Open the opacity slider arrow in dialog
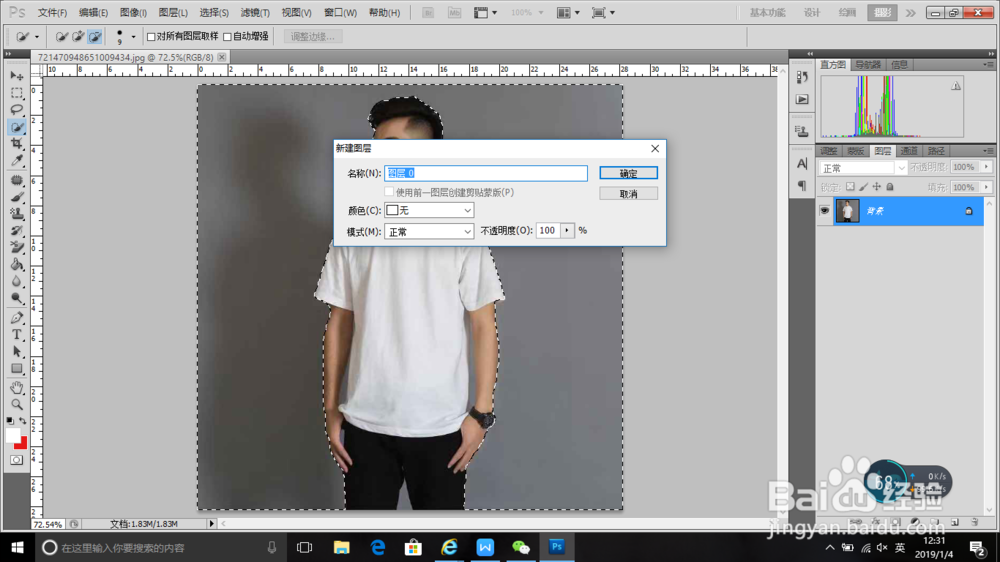1000x562 pixels. [x=567, y=230]
